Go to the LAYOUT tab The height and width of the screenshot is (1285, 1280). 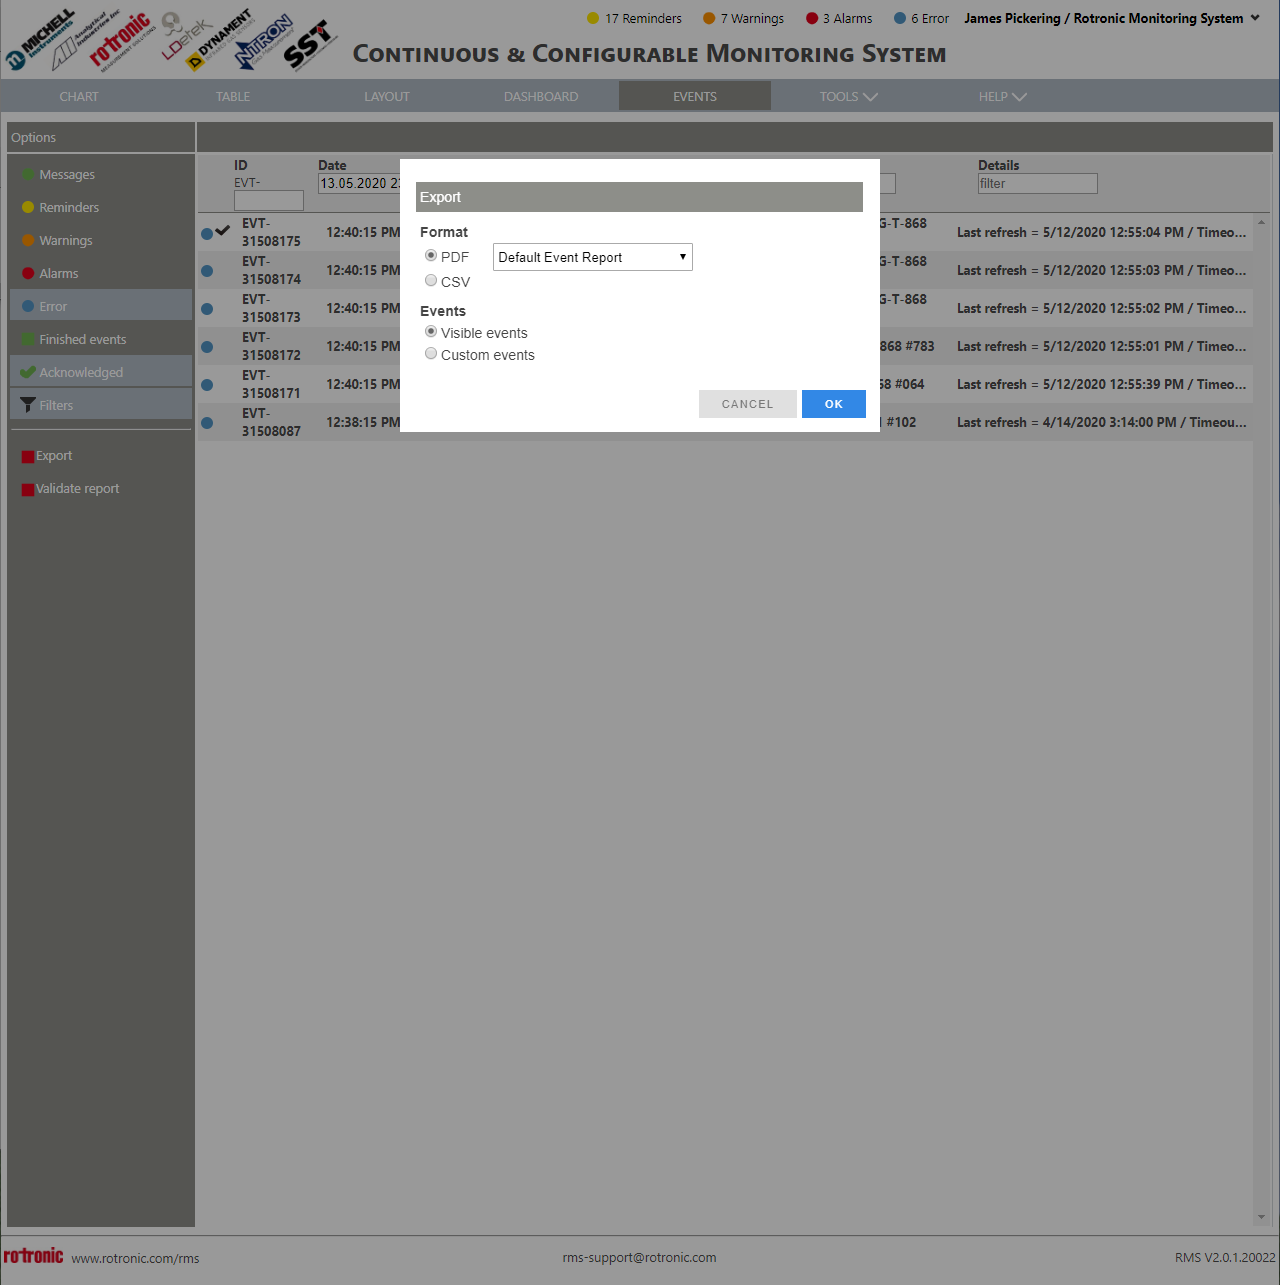click(x=387, y=96)
